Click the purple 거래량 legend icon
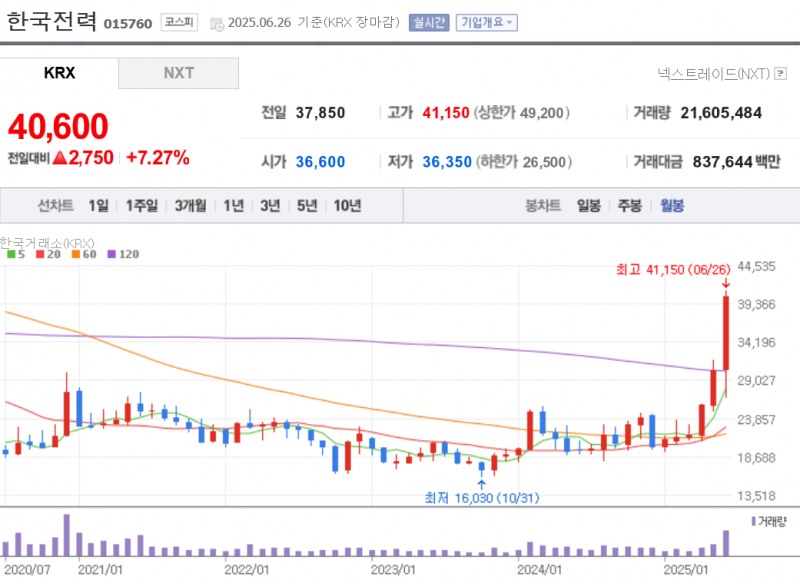The image size is (800, 580). point(752,521)
